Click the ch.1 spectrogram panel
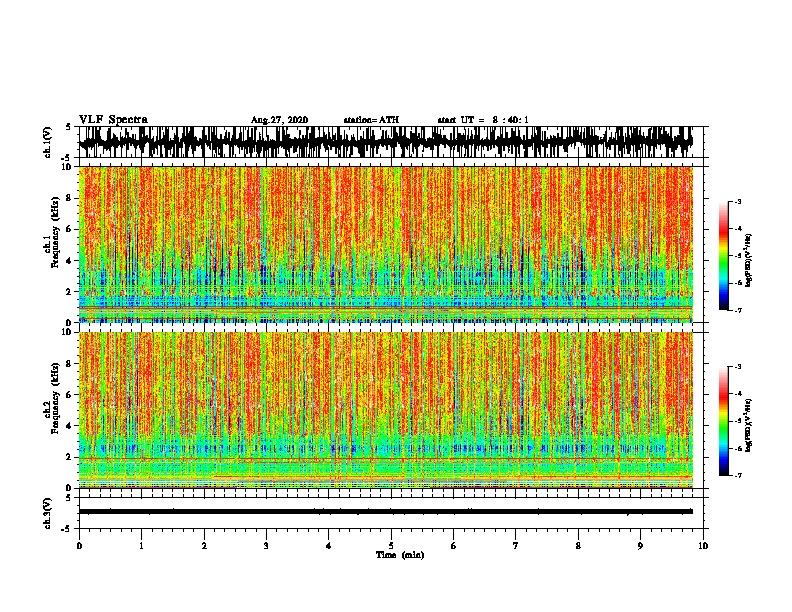Screen dimensions: 792x612 pyautogui.click(x=386, y=244)
